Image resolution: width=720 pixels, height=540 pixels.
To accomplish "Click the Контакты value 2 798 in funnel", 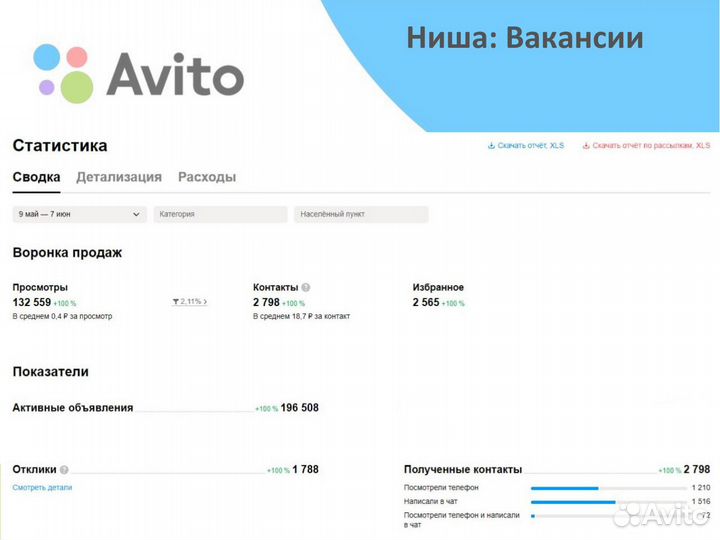I will pyautogui.click(x=266, y=302).
